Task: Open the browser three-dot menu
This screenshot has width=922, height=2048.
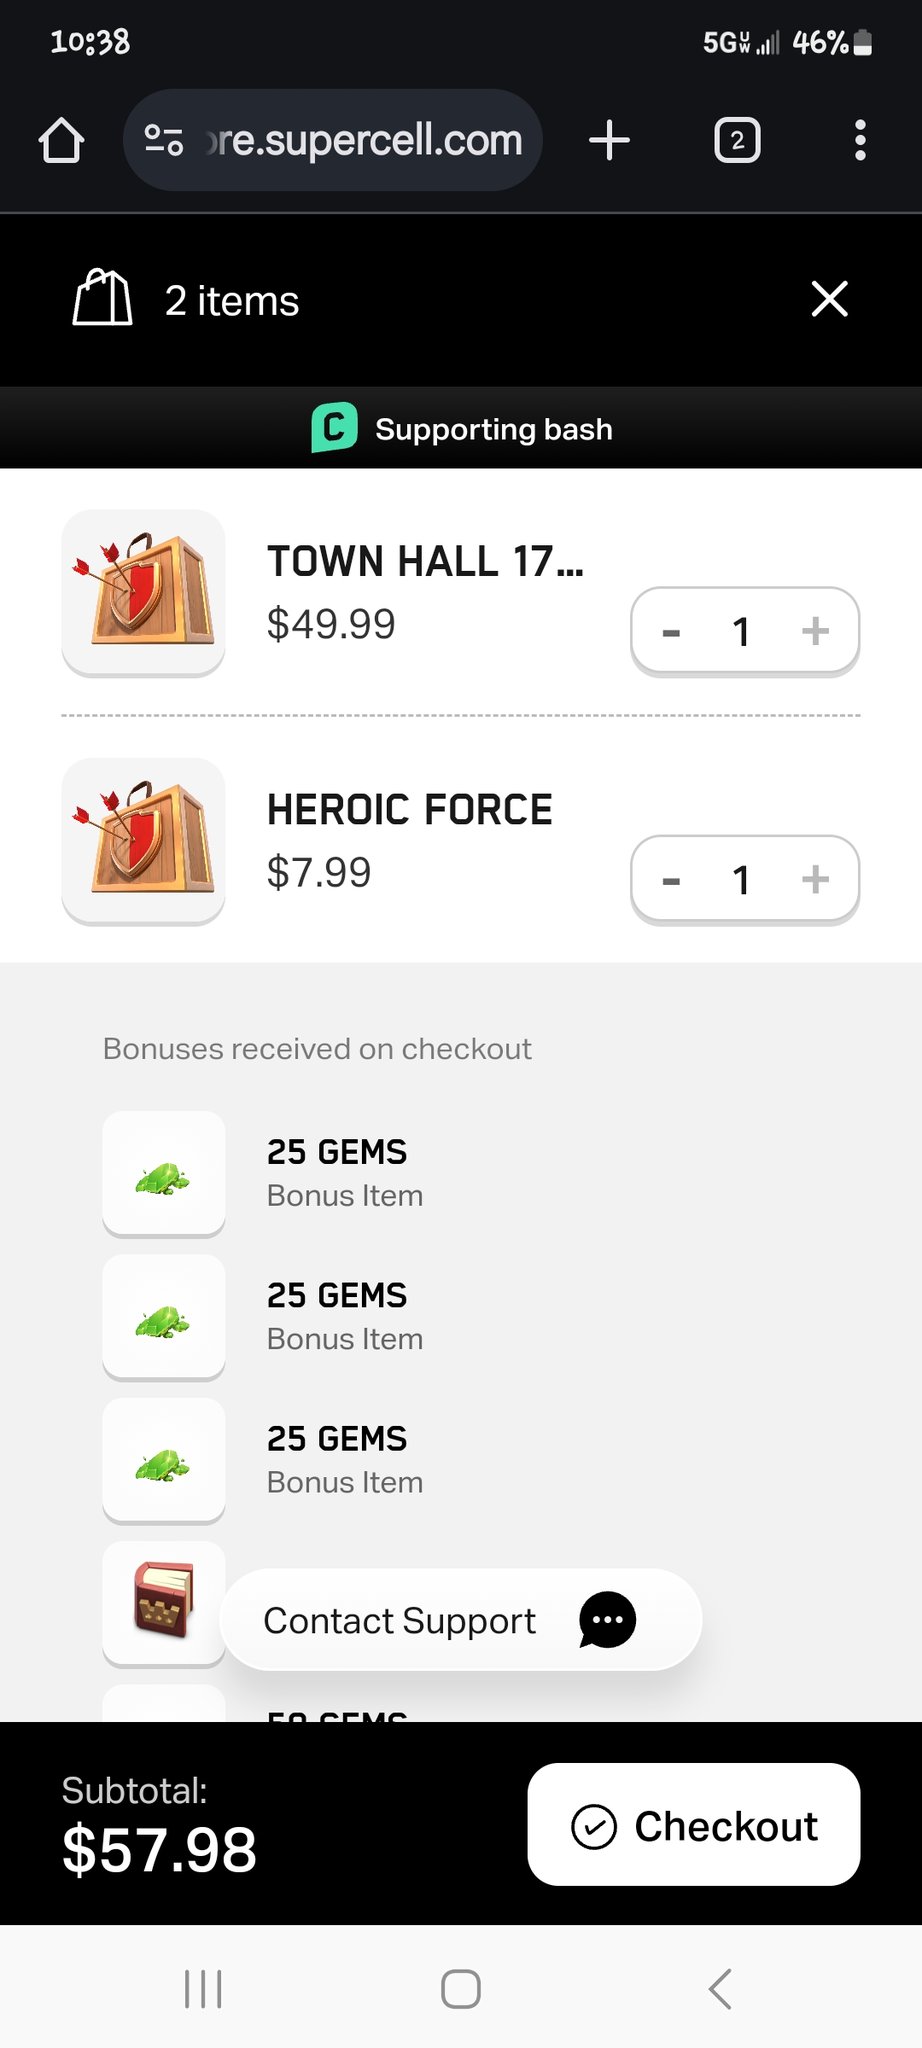Action: (860, 140)
